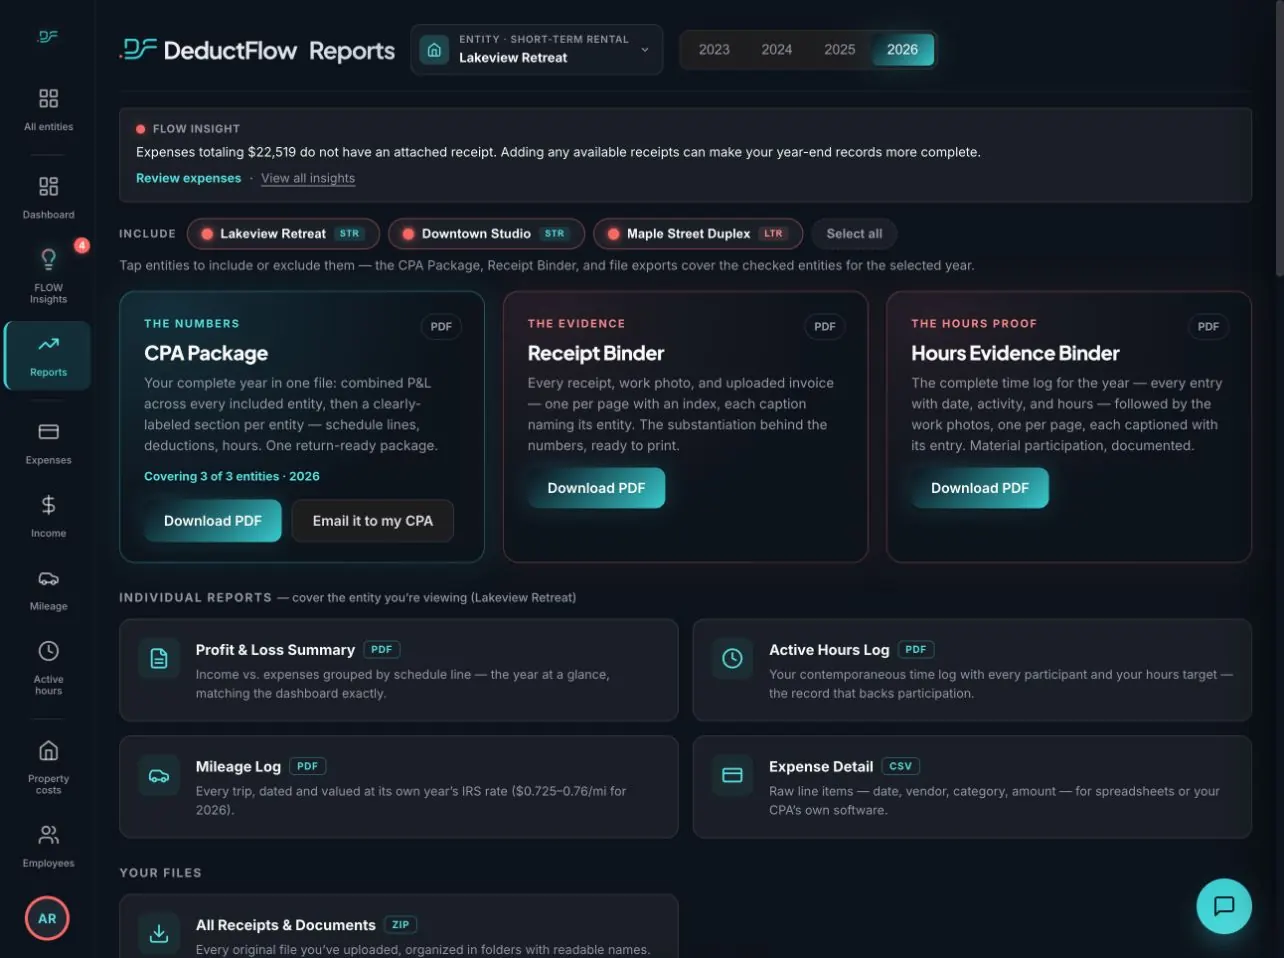Go to Dashboard in the sidebar
The height and width of the screenshot is (958, 1284).
coord(48,197)
